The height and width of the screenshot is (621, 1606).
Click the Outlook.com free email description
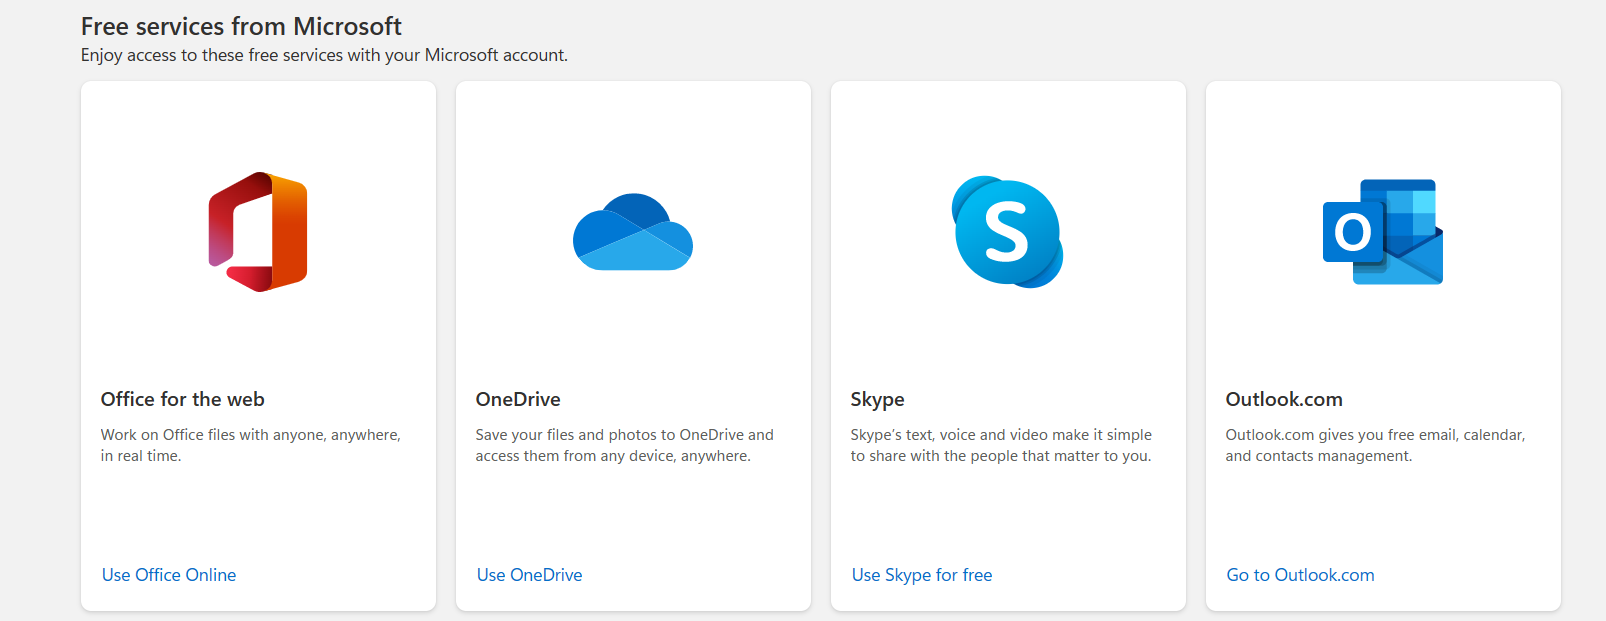tap(1375, 445)
